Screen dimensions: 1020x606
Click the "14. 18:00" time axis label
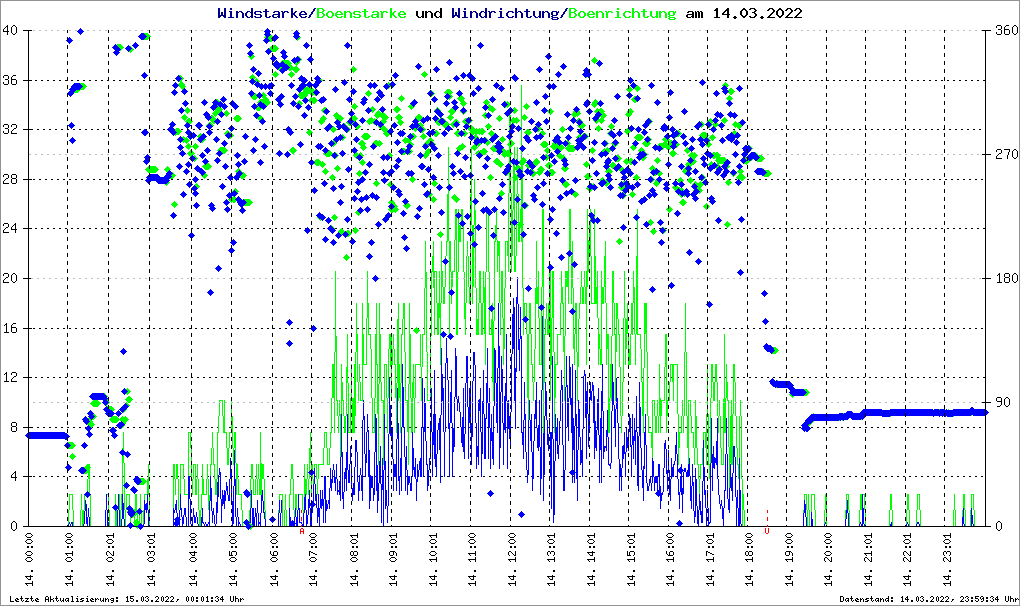coord(751,562)
